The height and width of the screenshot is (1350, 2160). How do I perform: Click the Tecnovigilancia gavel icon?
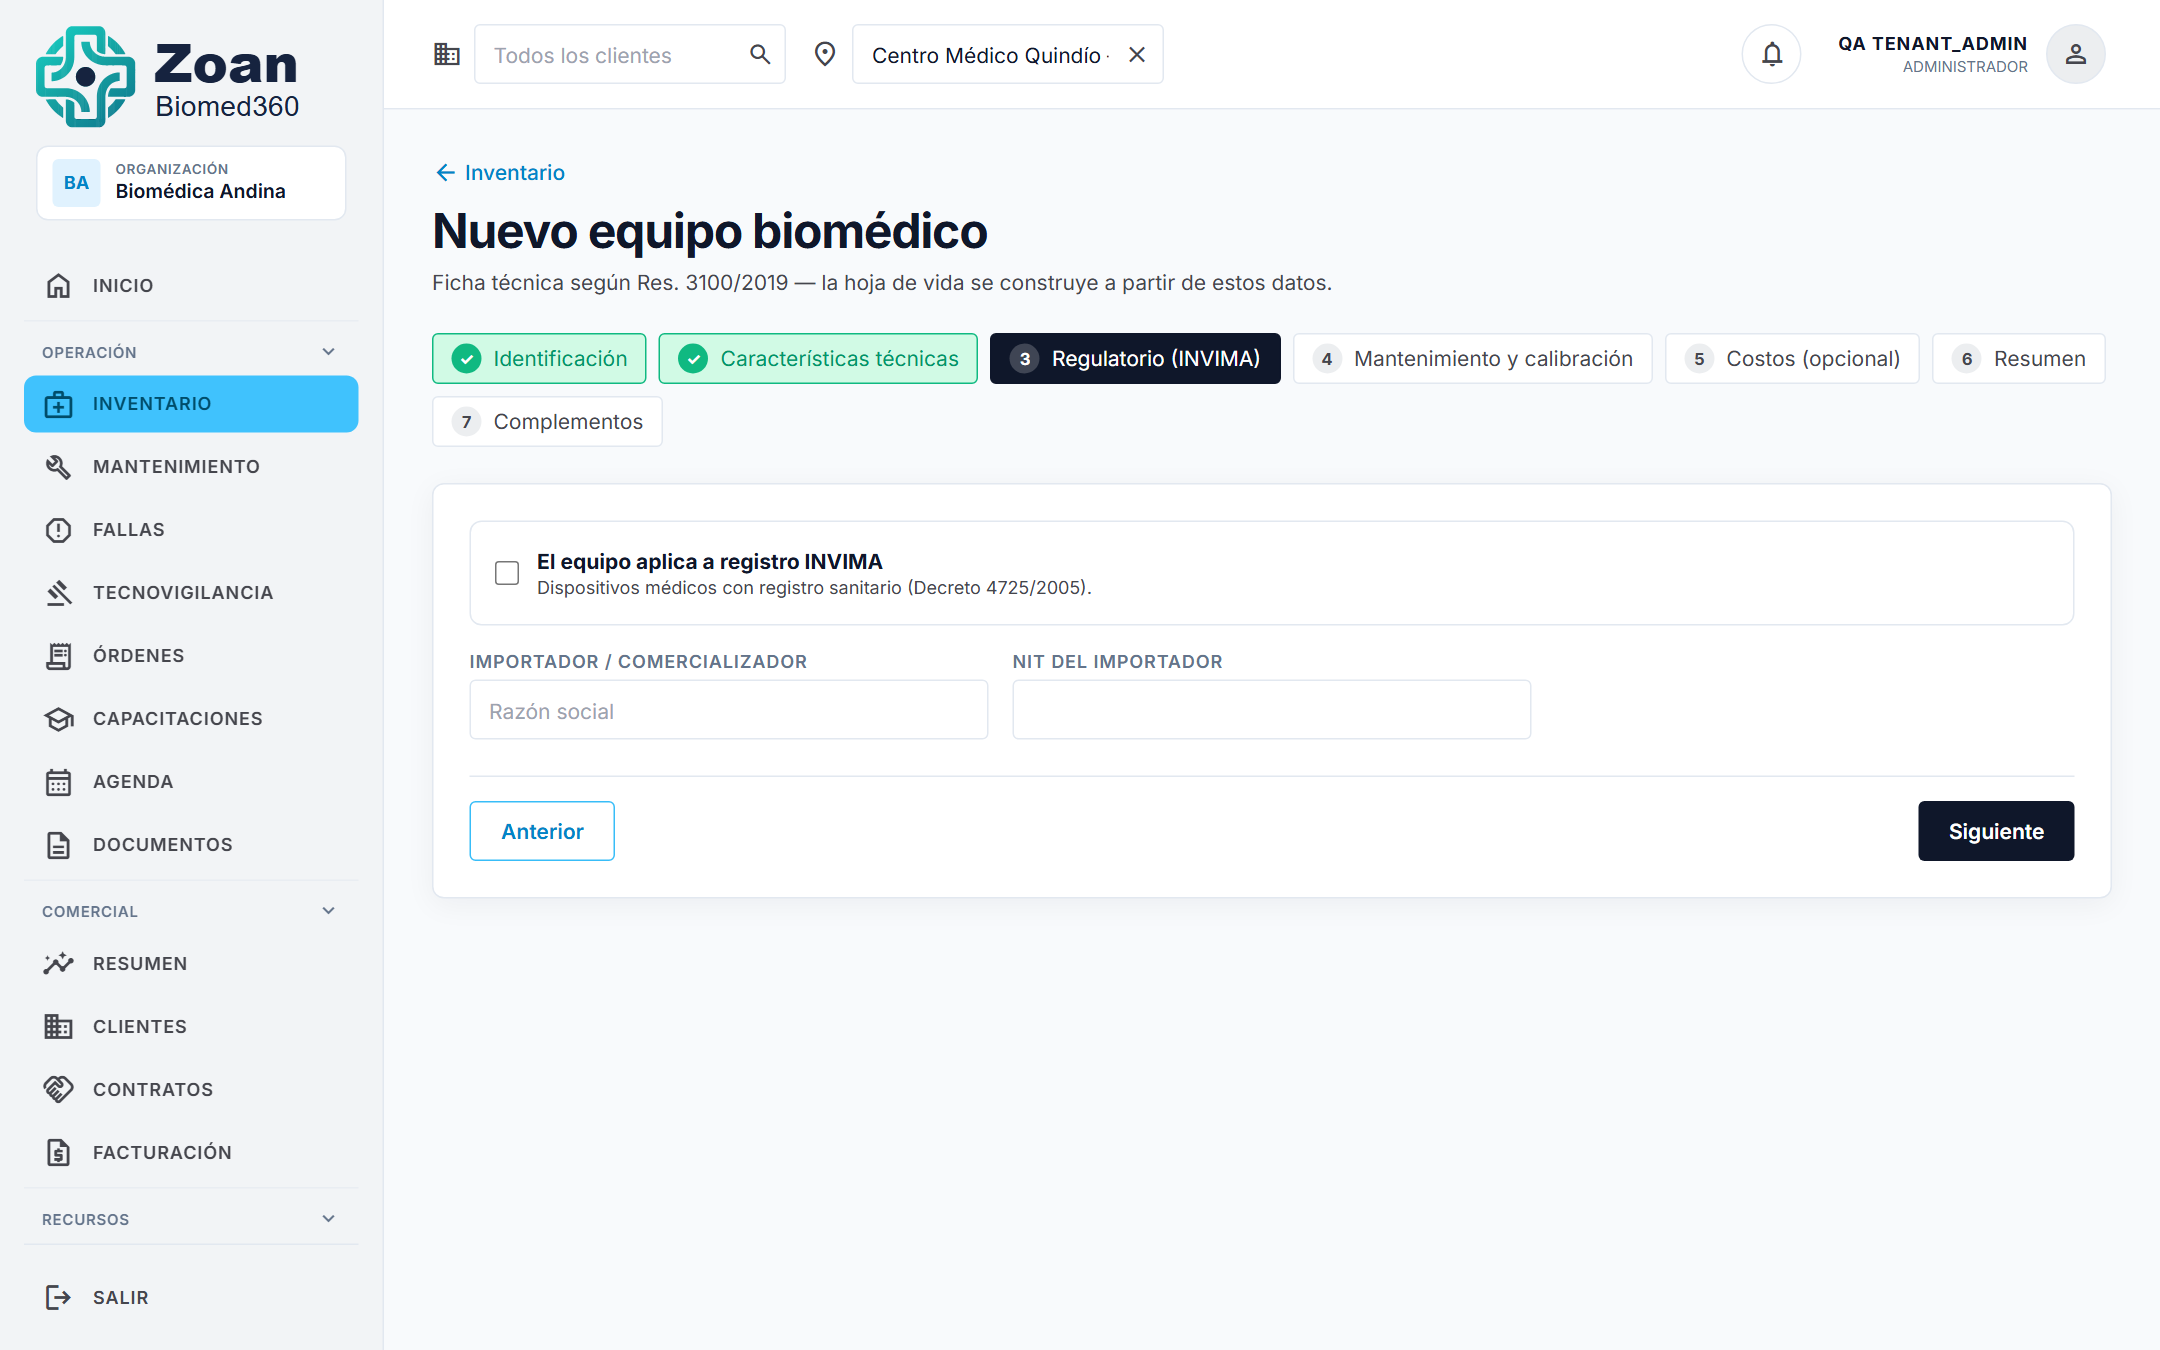(59, 593)
